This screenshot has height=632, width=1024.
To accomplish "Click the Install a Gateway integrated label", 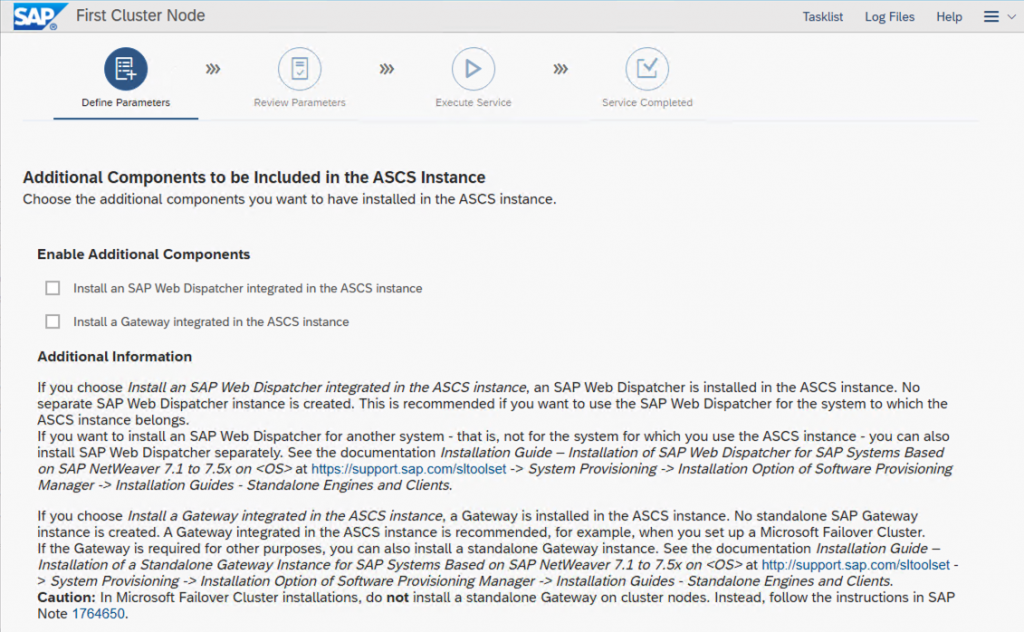I will click(211, 322).
